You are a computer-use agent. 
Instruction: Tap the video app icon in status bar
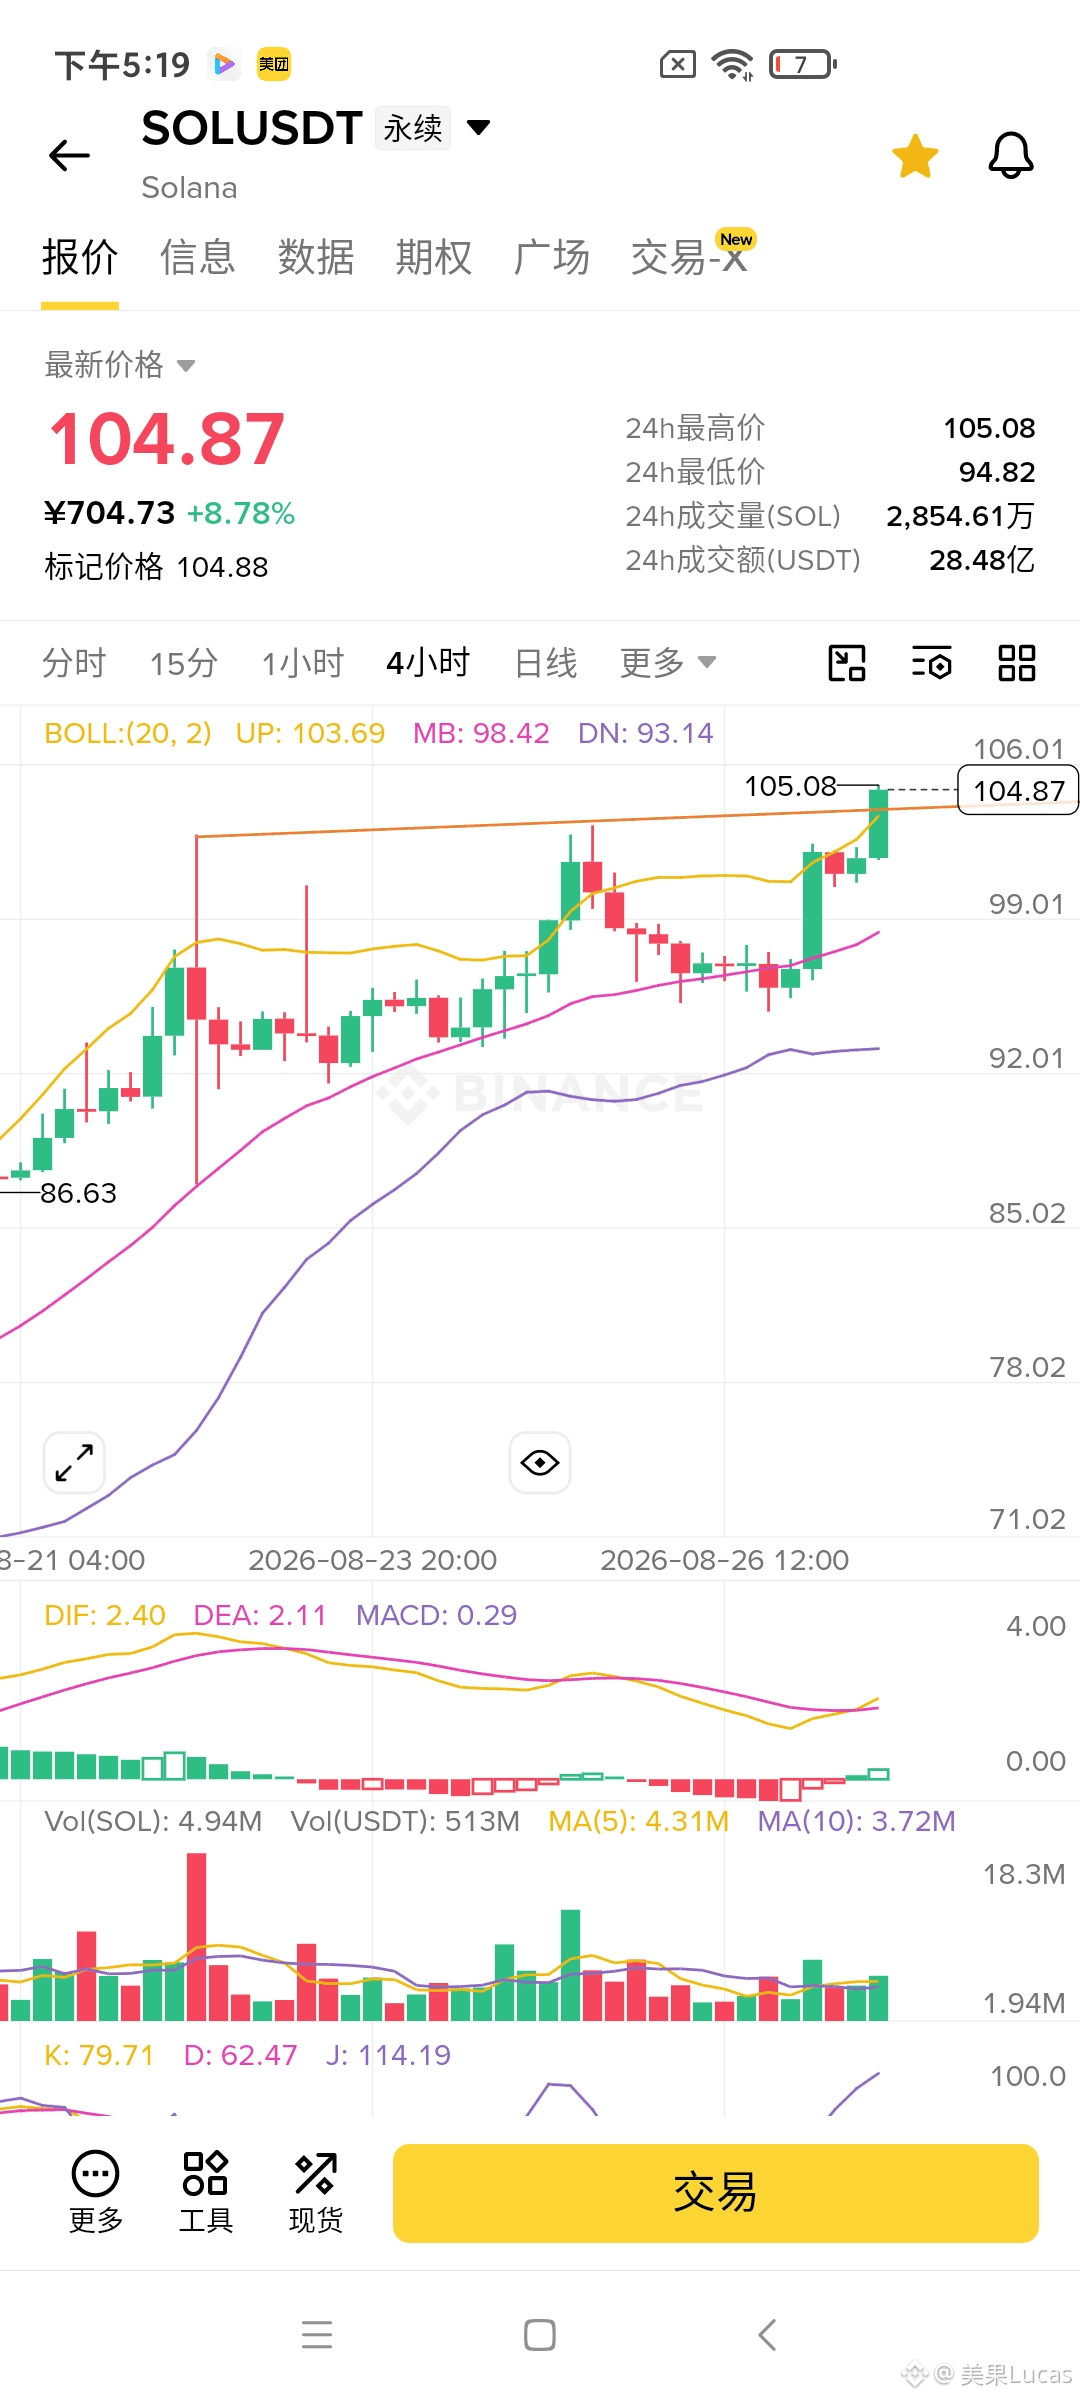pyautogui.click(x=225, y=65)
